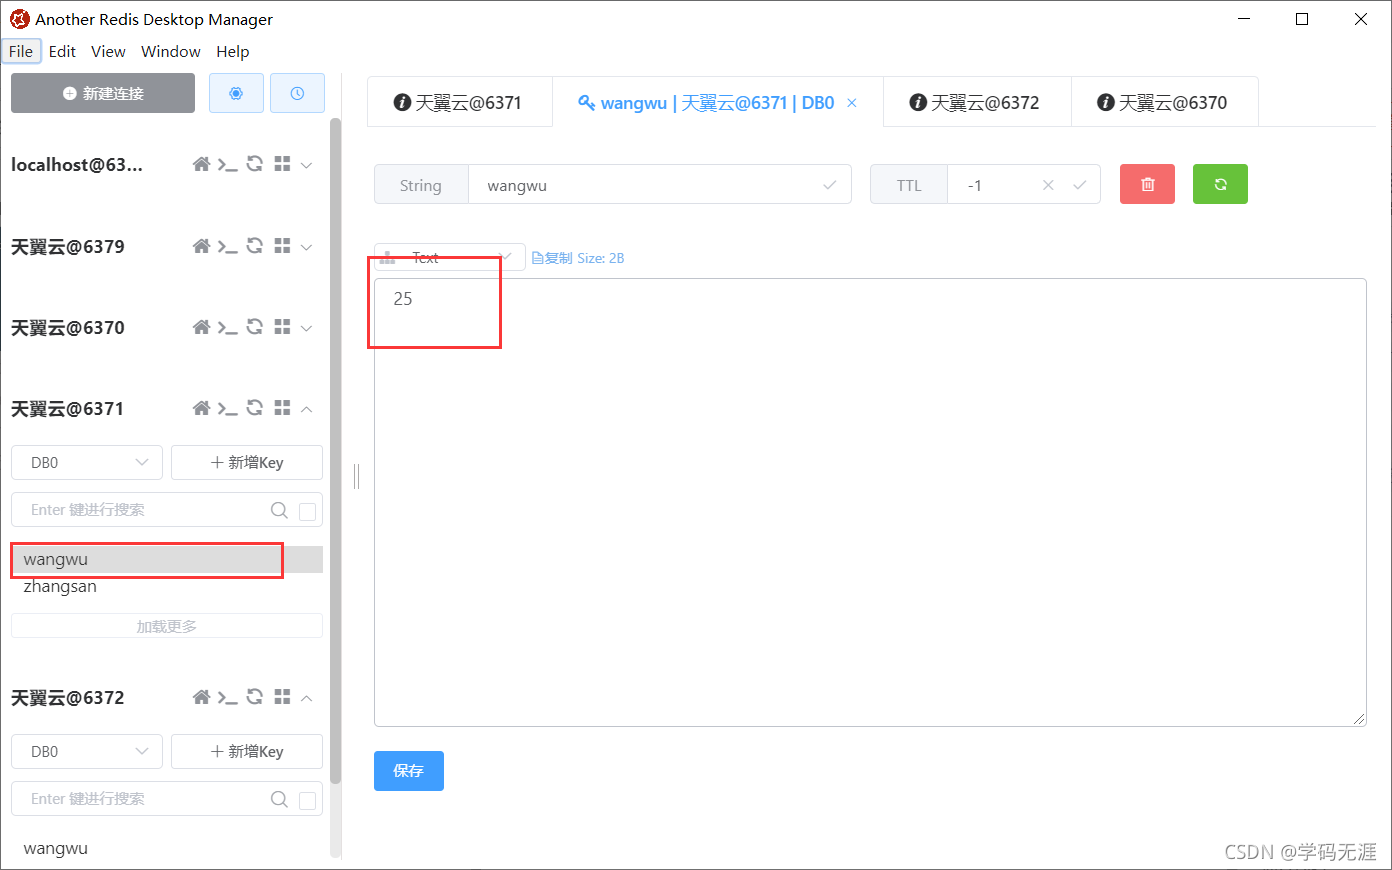Open DB0 dropdown under 天翼云@6372

[87, 751]
